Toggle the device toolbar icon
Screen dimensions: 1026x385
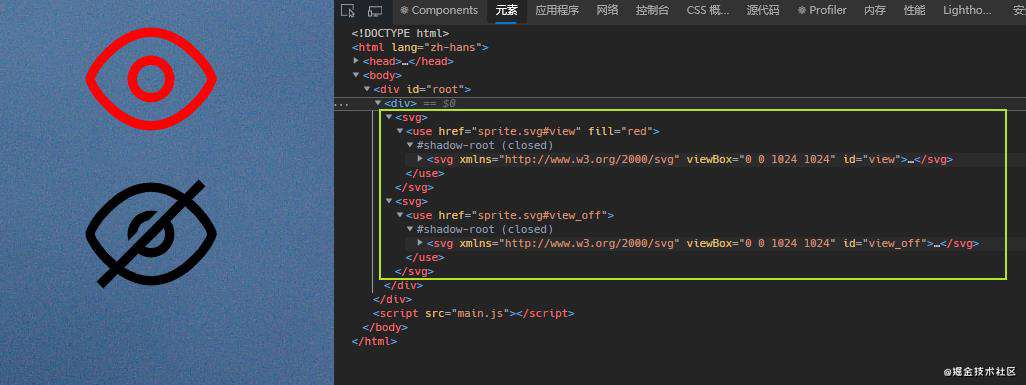(375, 10)
